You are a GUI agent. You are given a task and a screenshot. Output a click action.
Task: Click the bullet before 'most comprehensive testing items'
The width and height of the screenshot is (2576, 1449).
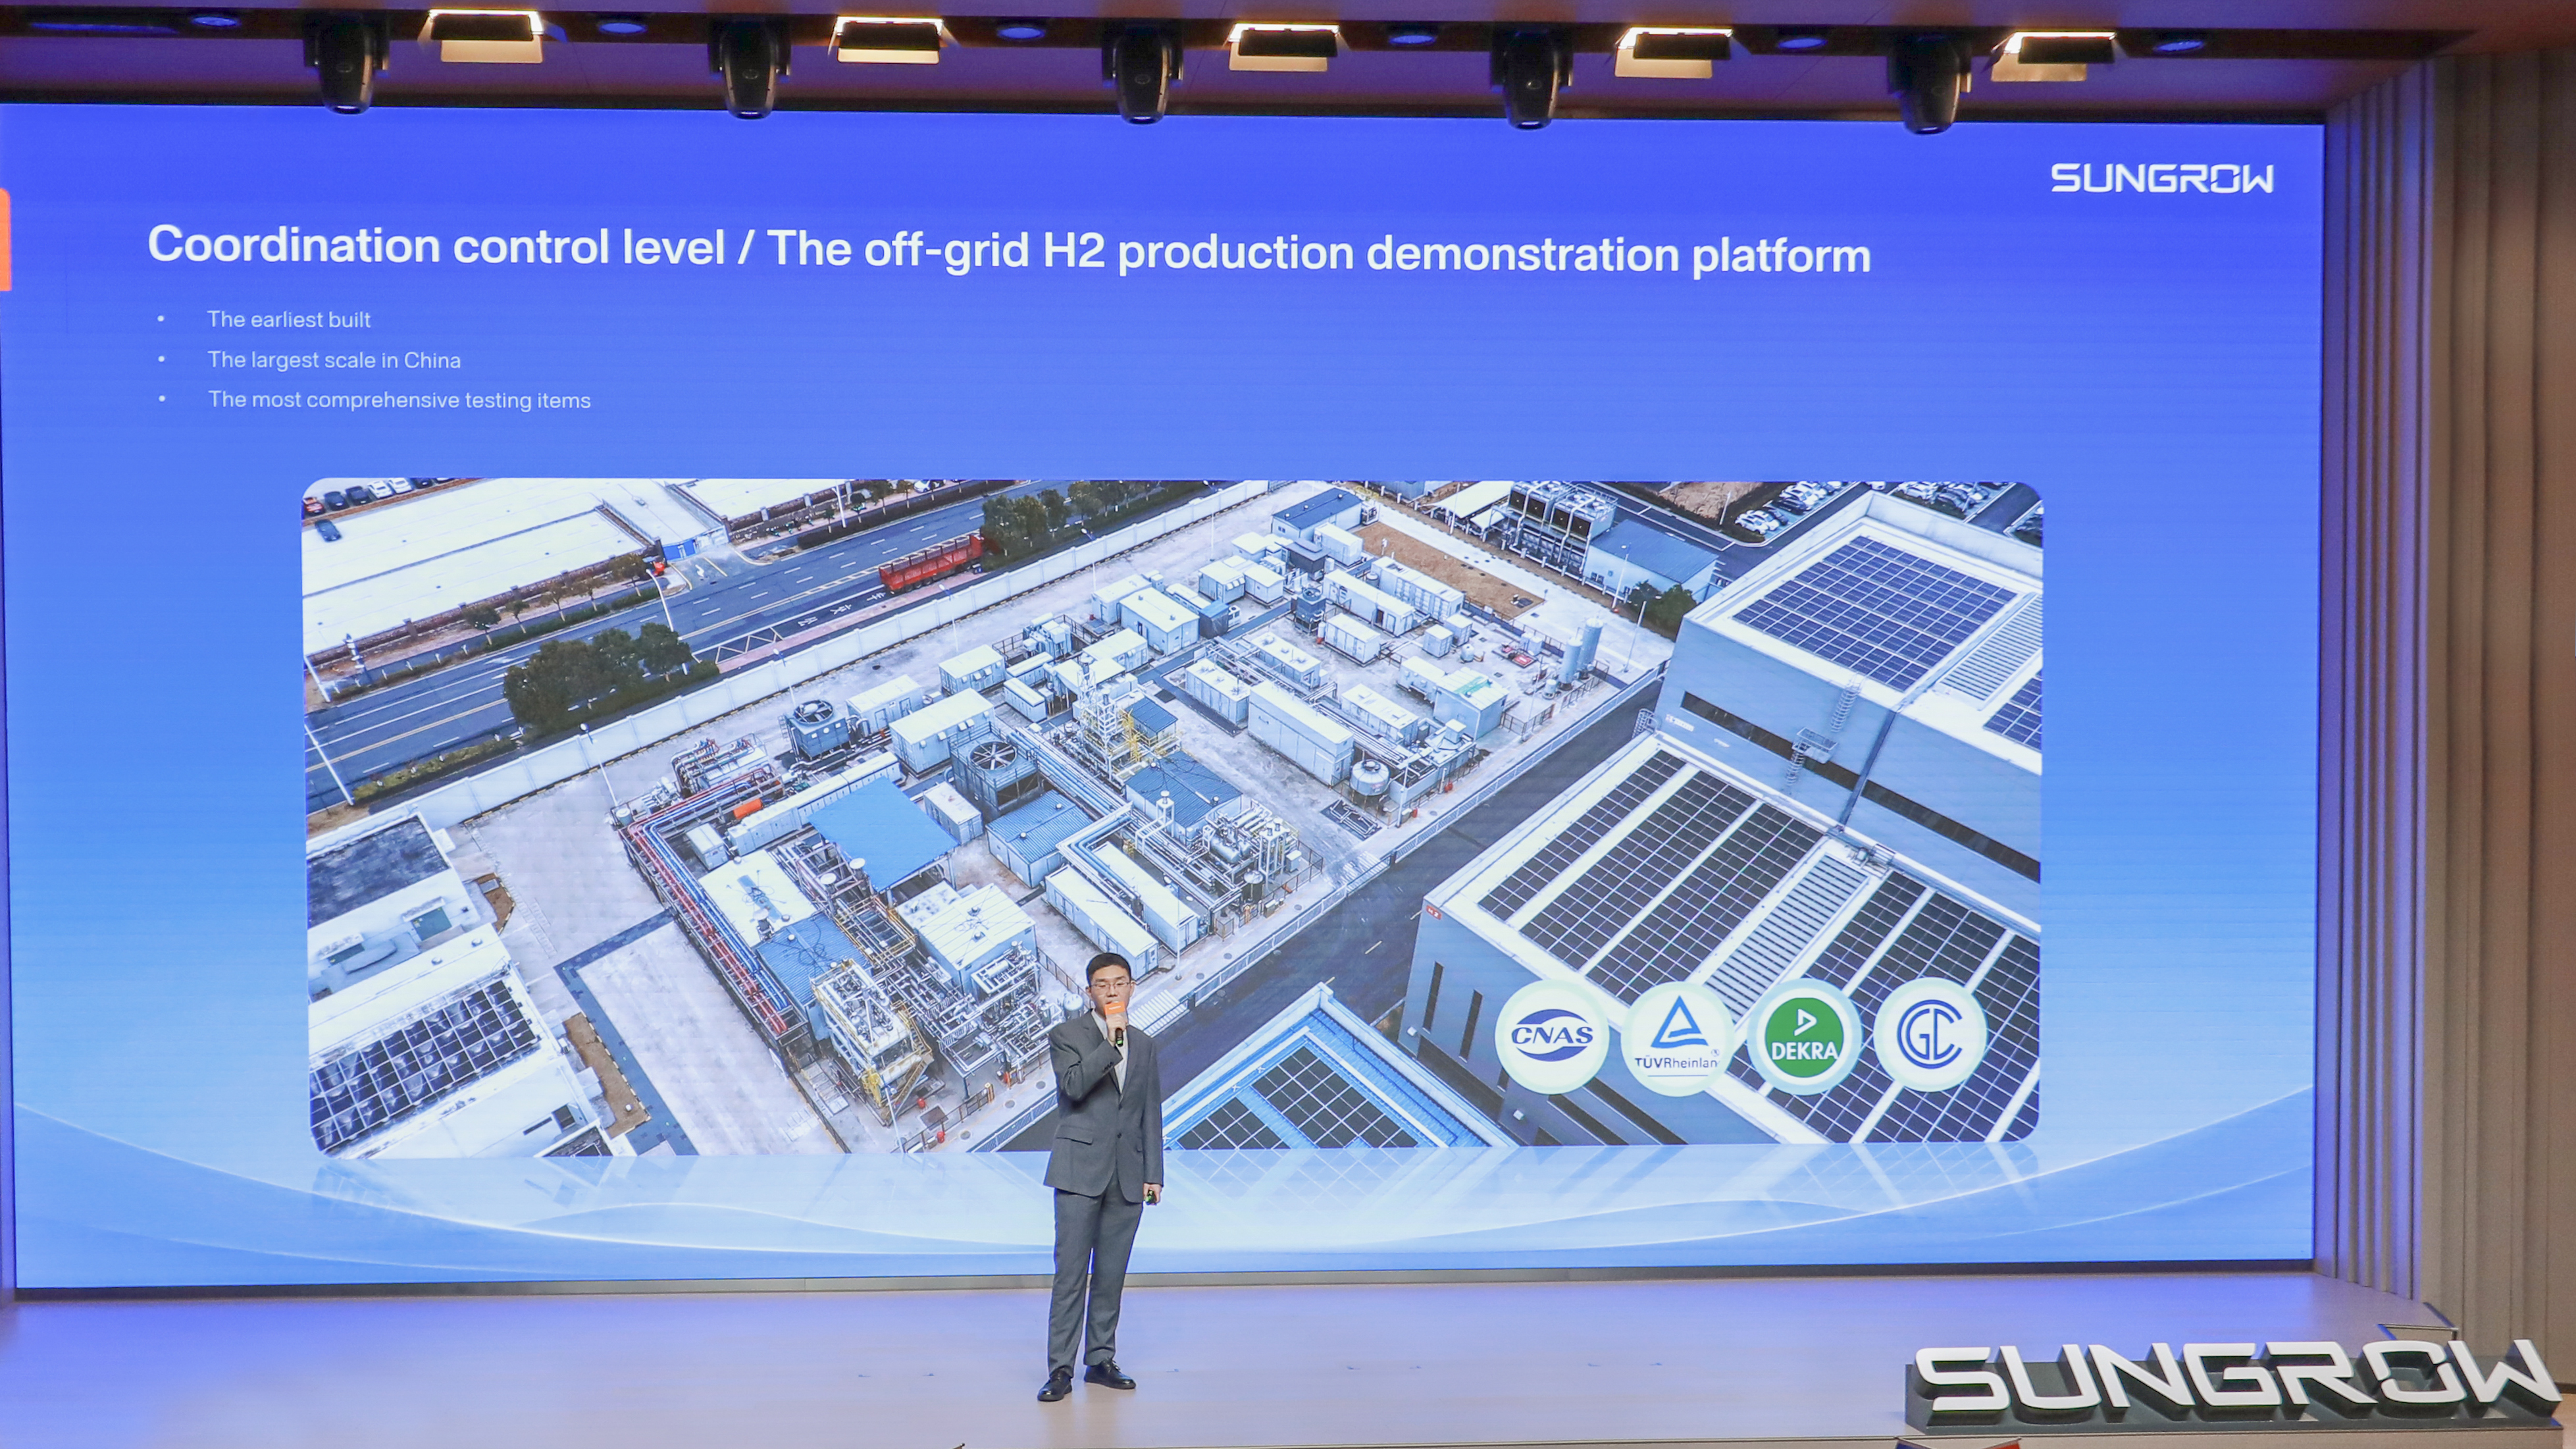click(161, 399)
